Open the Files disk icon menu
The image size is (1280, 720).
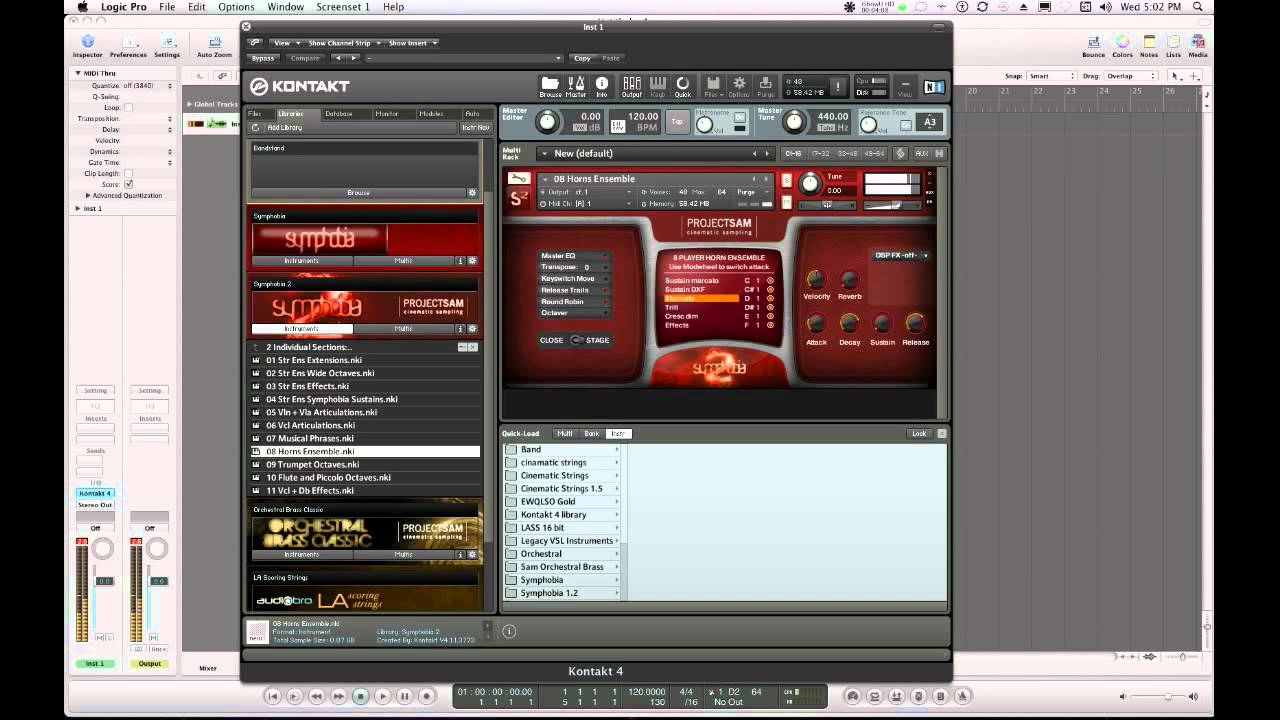(x=712, y=87)
